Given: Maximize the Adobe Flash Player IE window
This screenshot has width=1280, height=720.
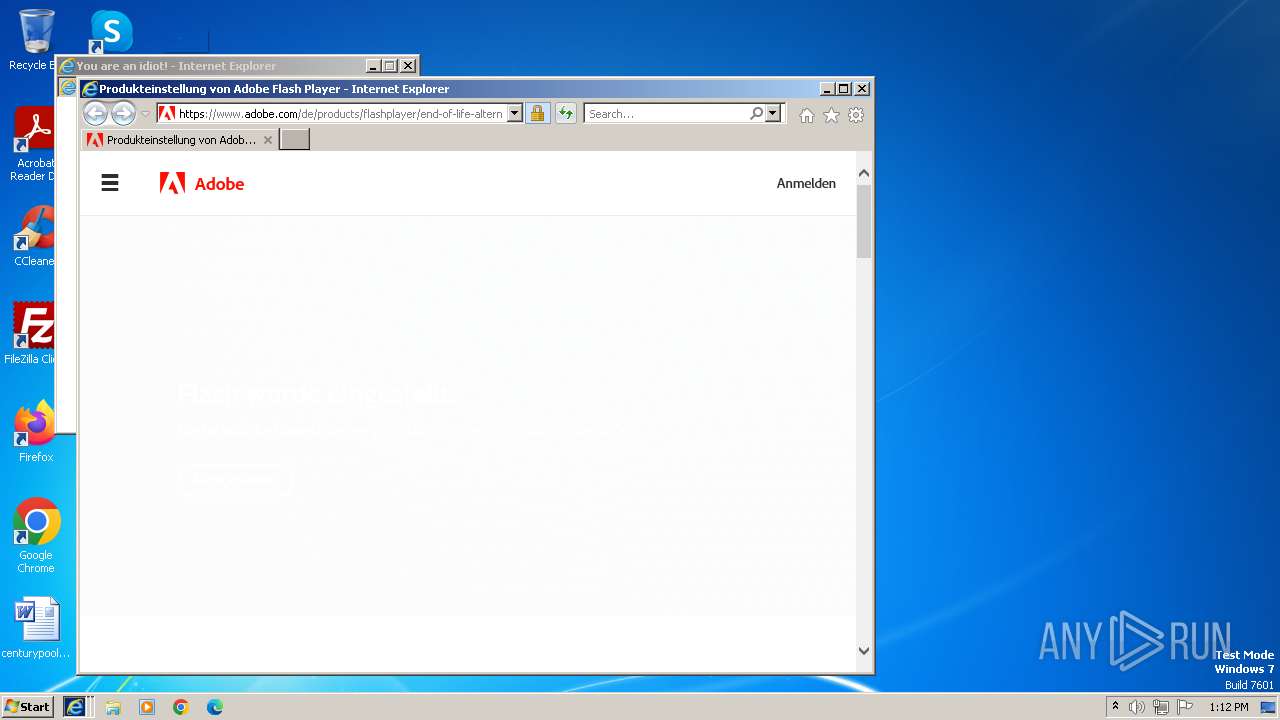Looking at the screenshot, I should pyautogui.click(x=843, y=89).
